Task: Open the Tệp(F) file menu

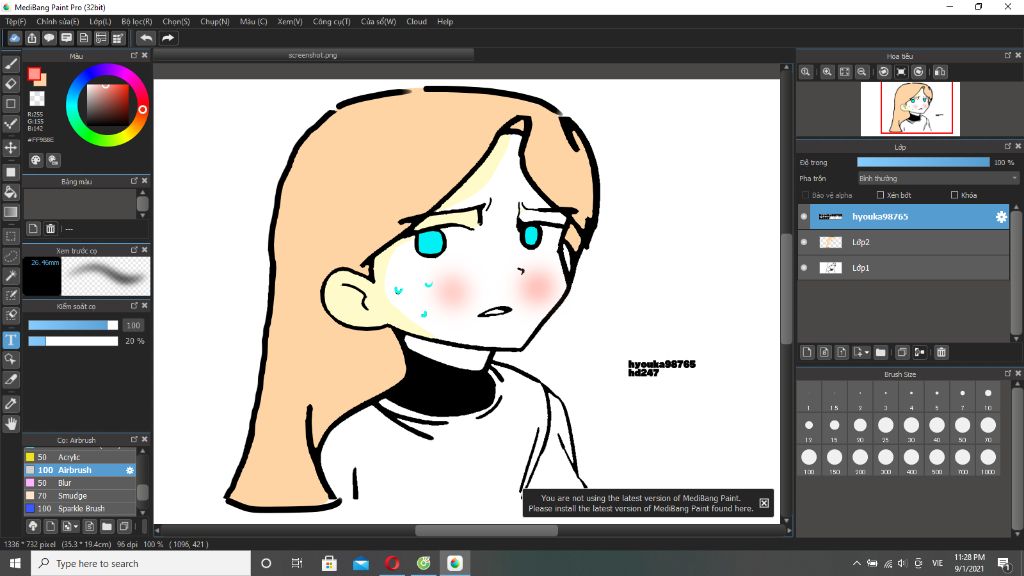Action: coord(16,22)
